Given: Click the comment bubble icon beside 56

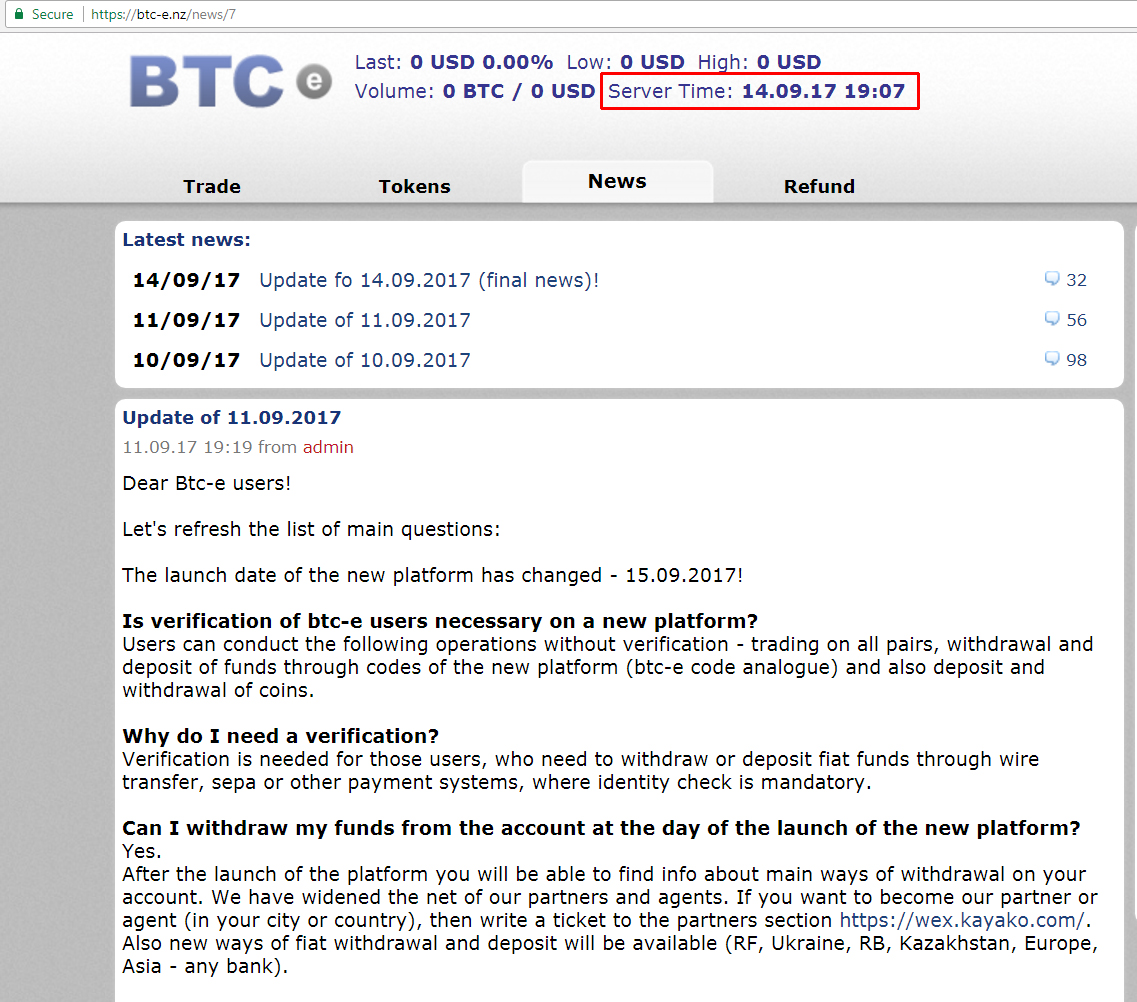Looking at the screenshot, I should coord(1051,319).
